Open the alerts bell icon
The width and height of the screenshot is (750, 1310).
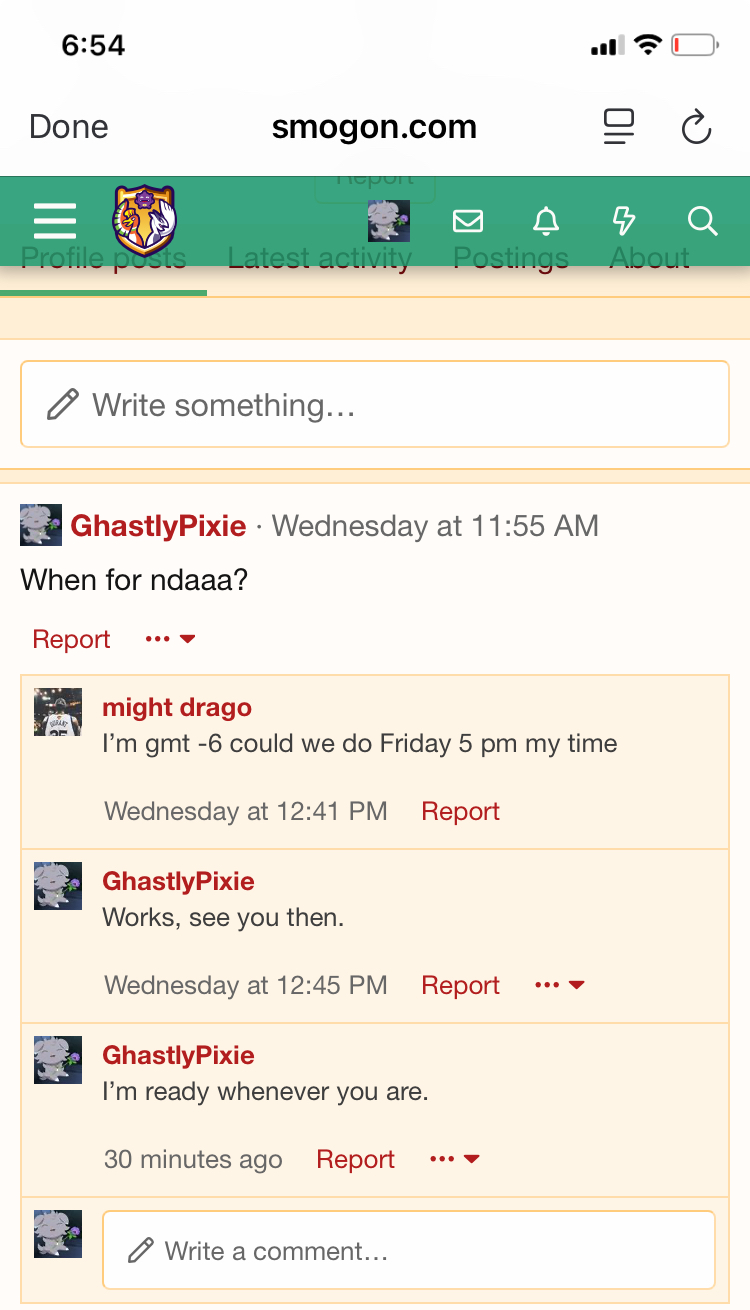coord(546,221)
